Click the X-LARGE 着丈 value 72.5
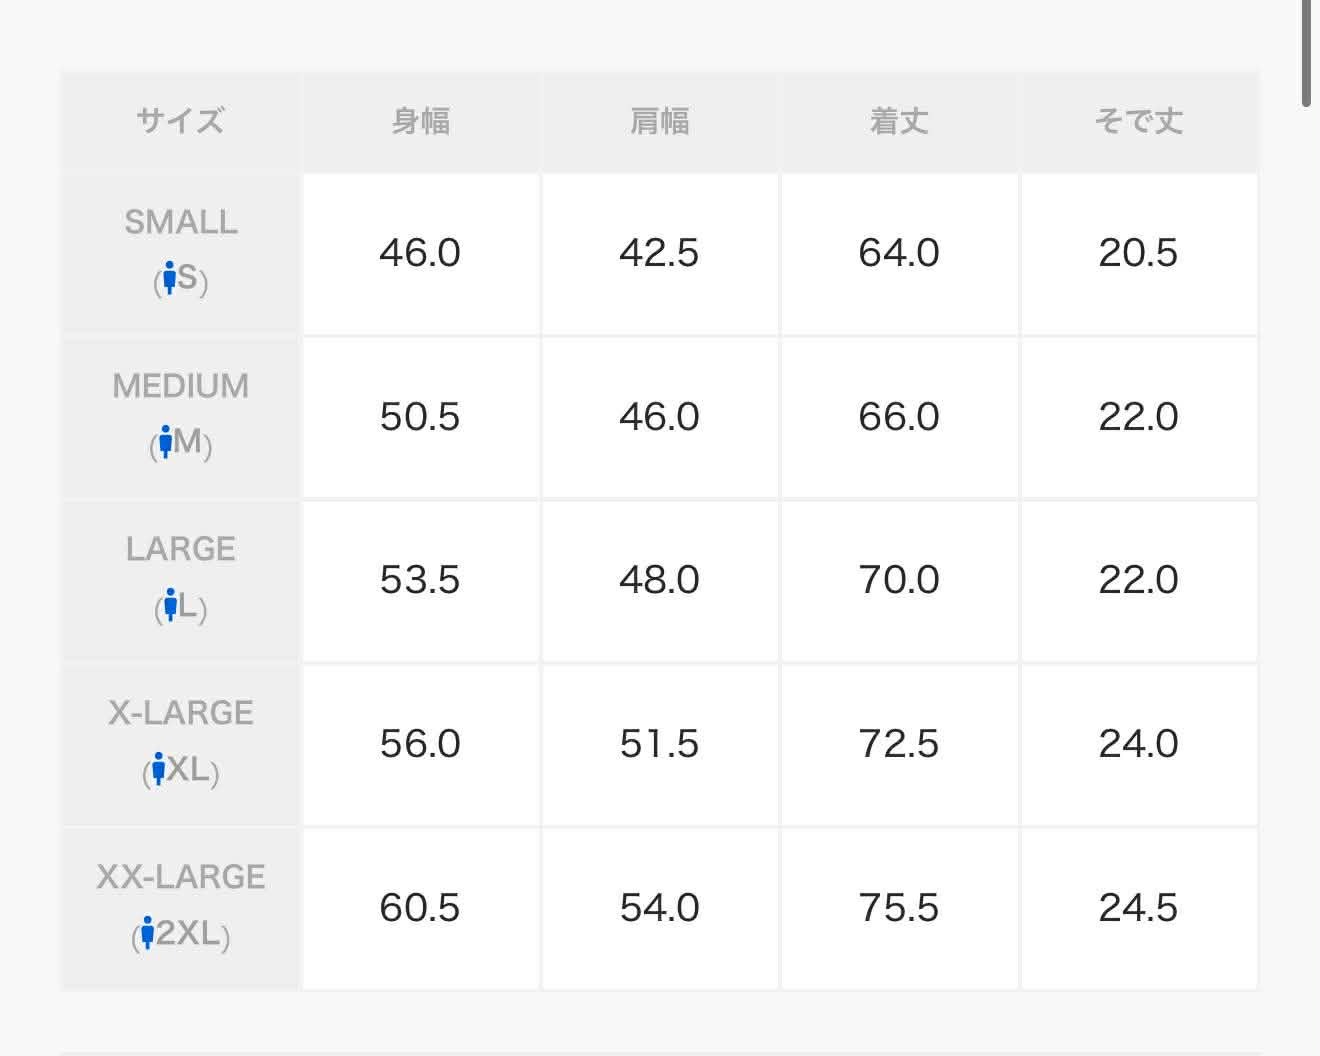 tap(899, 744)
